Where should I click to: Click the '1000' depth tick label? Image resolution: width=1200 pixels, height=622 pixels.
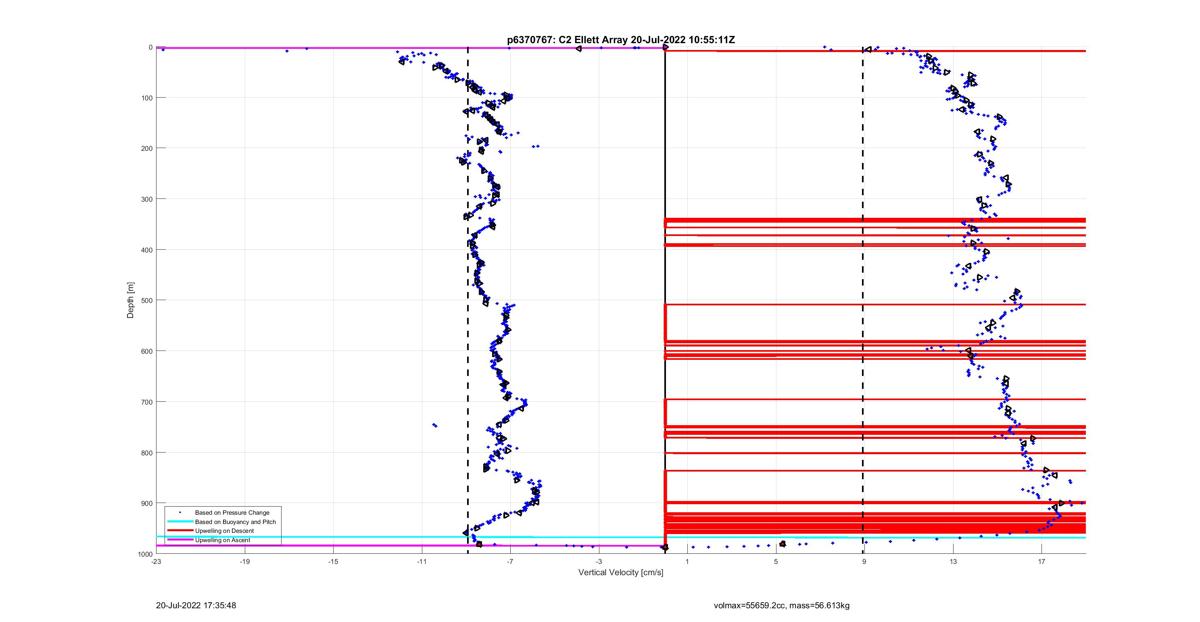pyautogui.click(x=143, y=554)
